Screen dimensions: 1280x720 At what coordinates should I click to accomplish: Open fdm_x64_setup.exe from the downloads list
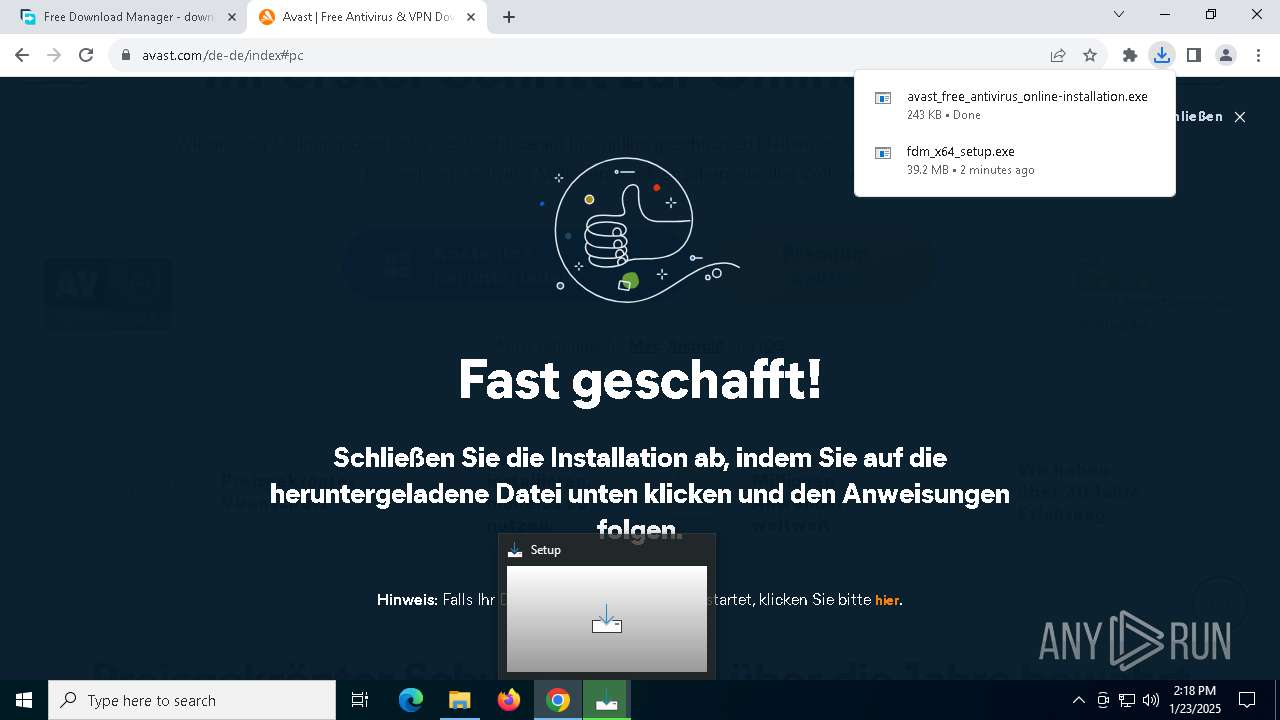1015,160
